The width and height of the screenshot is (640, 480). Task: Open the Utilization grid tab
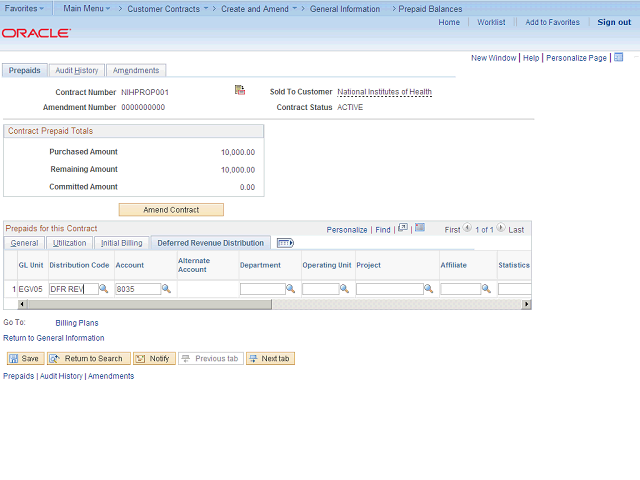[69, 243]
